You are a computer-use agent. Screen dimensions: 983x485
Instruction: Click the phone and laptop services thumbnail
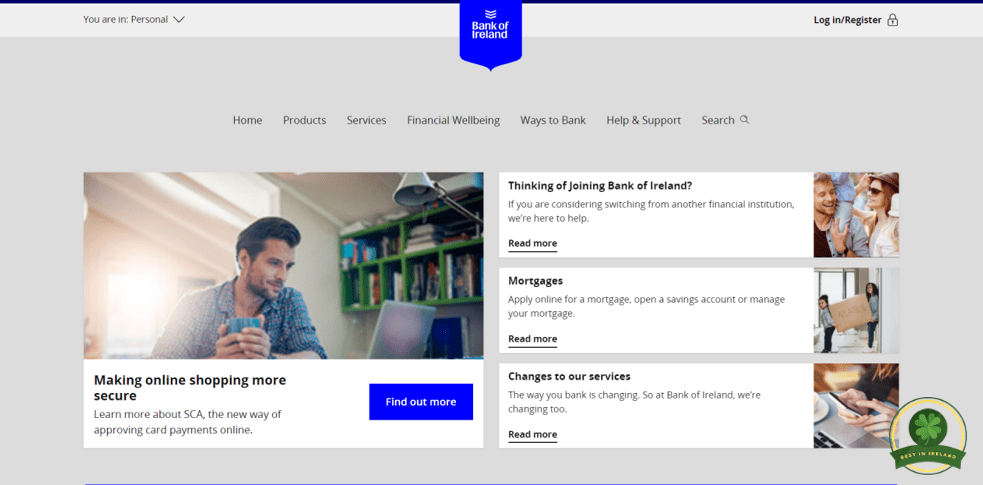pyautogui.click(x=856, y=406)
